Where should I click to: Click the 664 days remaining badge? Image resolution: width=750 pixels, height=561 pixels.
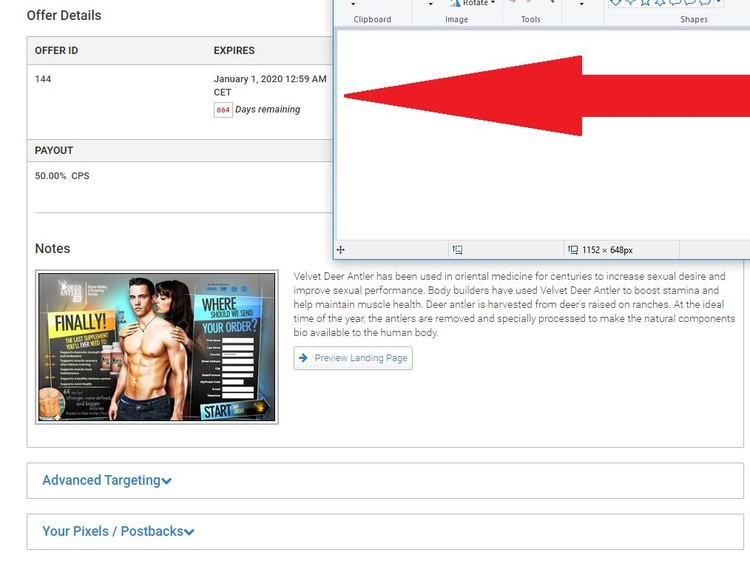[x=223, y=110]
